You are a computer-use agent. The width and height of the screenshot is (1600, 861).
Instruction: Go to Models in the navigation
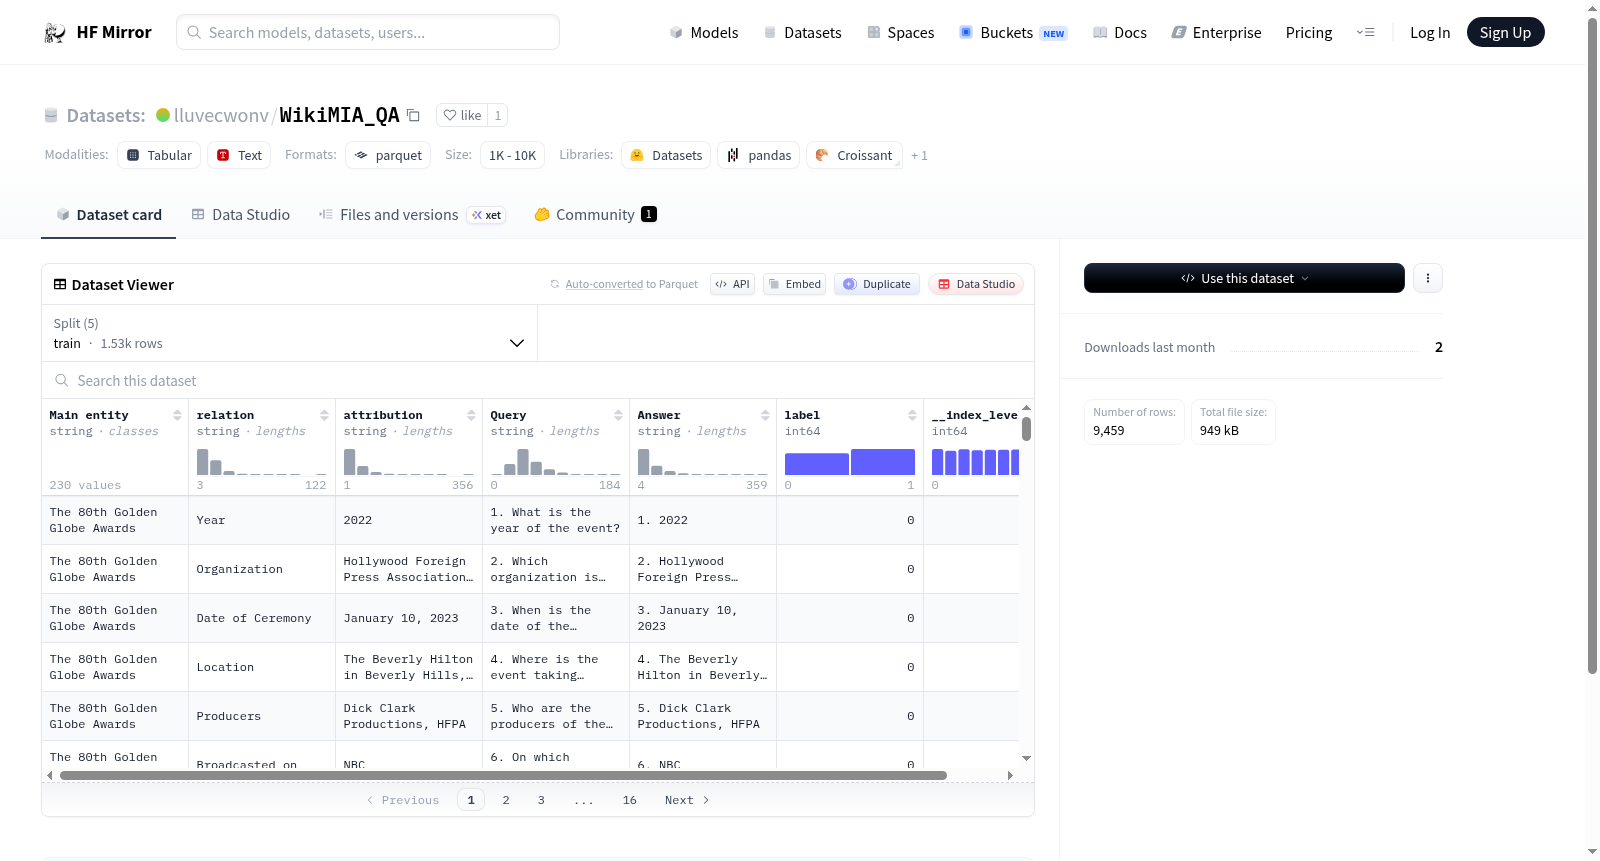(704, 33)
